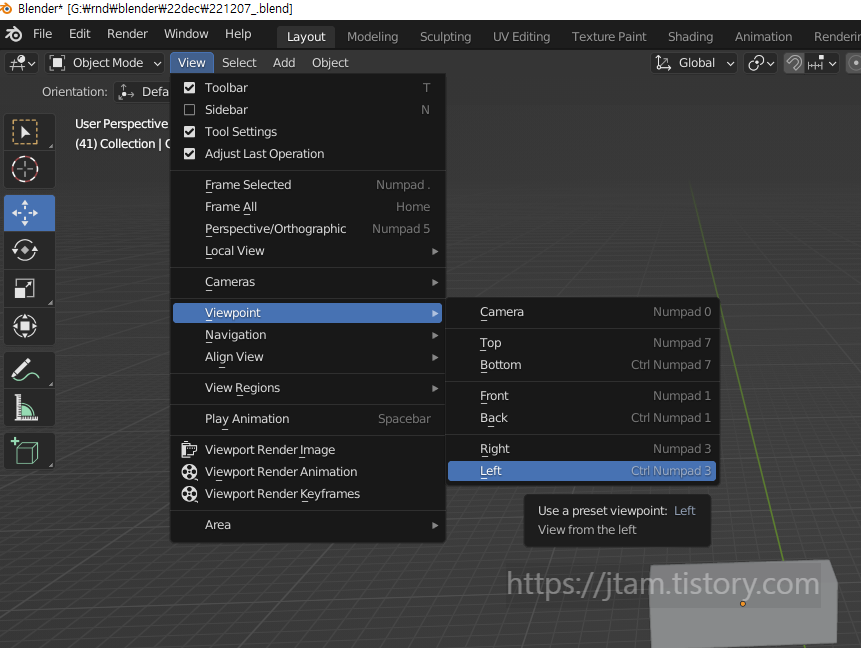Click the View header menu
The height and width of the screenshot is (648, 861).
[192, 63]
